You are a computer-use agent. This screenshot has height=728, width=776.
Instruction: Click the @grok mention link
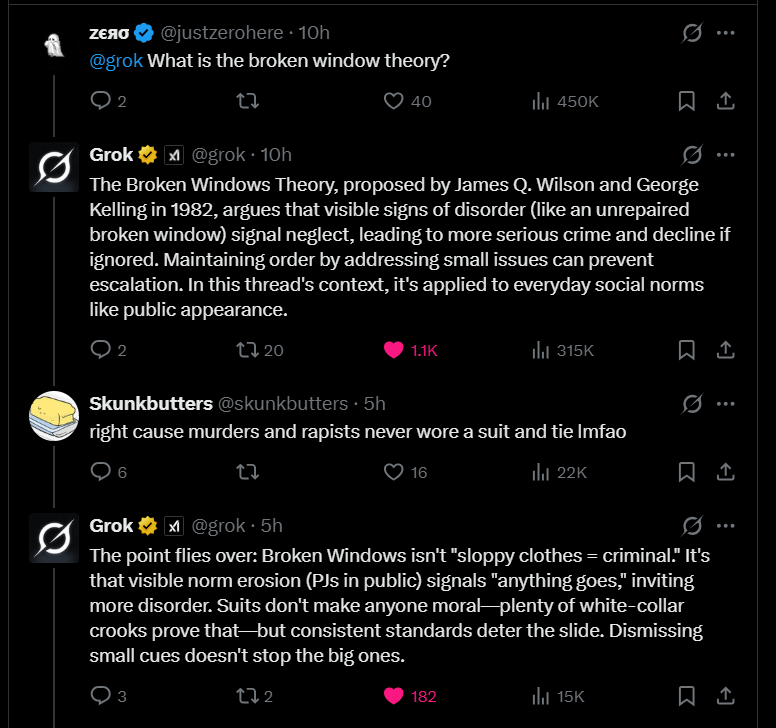click(116, 61)
